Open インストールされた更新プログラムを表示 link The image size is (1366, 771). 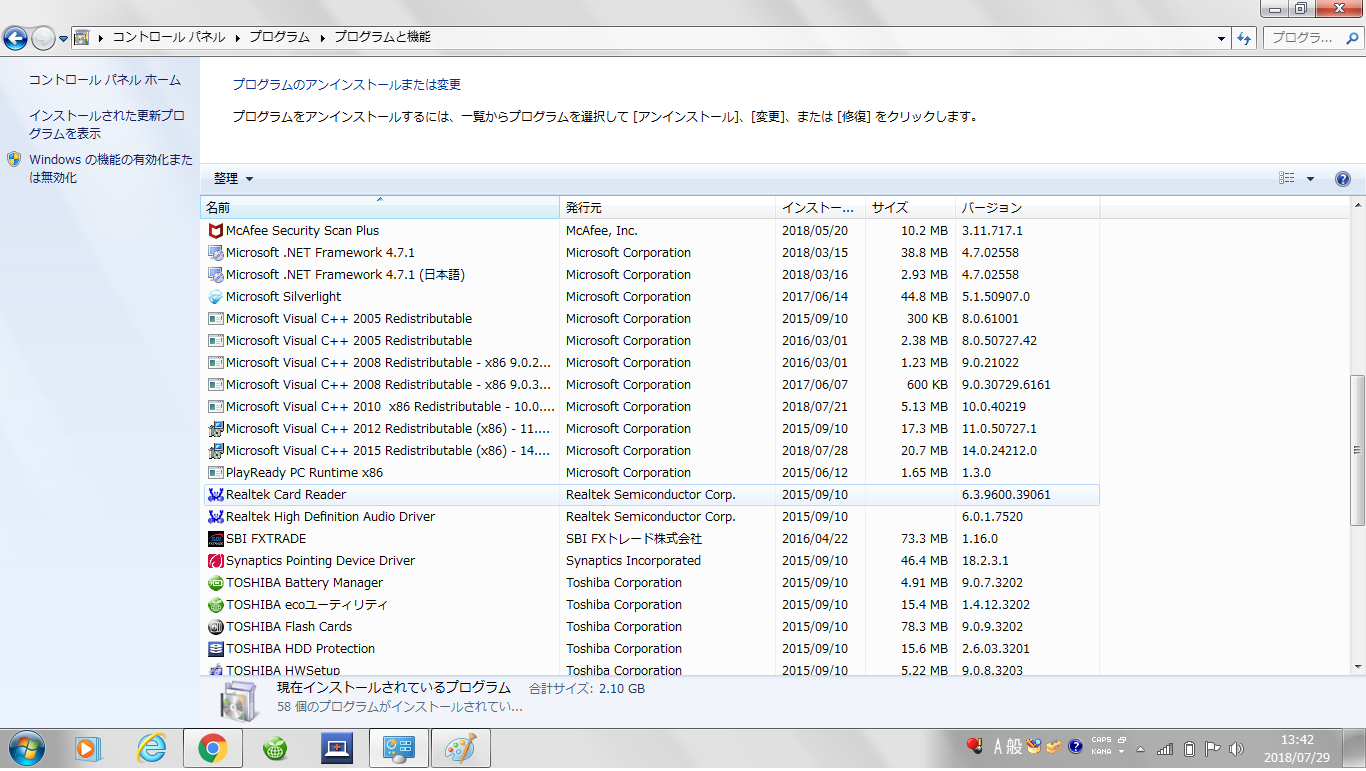pyautogui.click(x=107, y=125)
